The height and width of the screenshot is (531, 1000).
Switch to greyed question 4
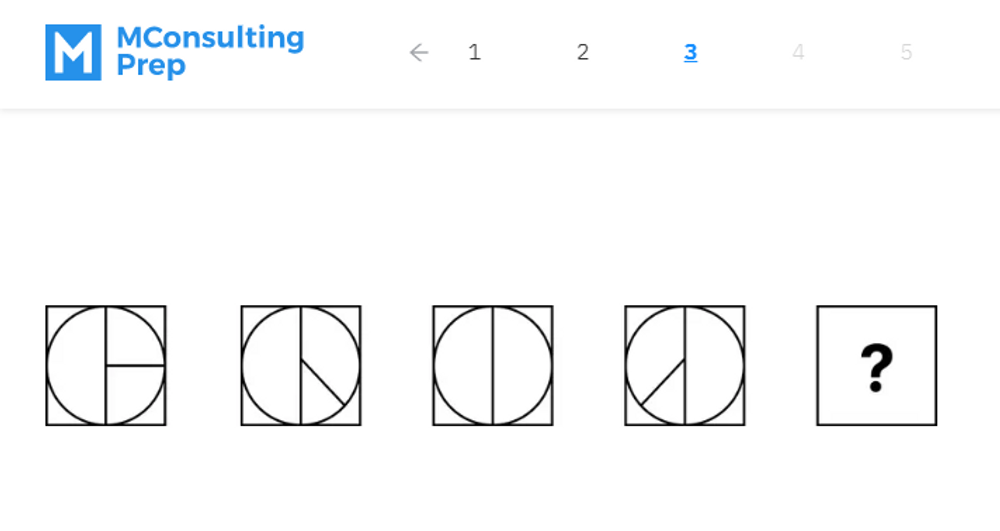[x=798, y=53]
